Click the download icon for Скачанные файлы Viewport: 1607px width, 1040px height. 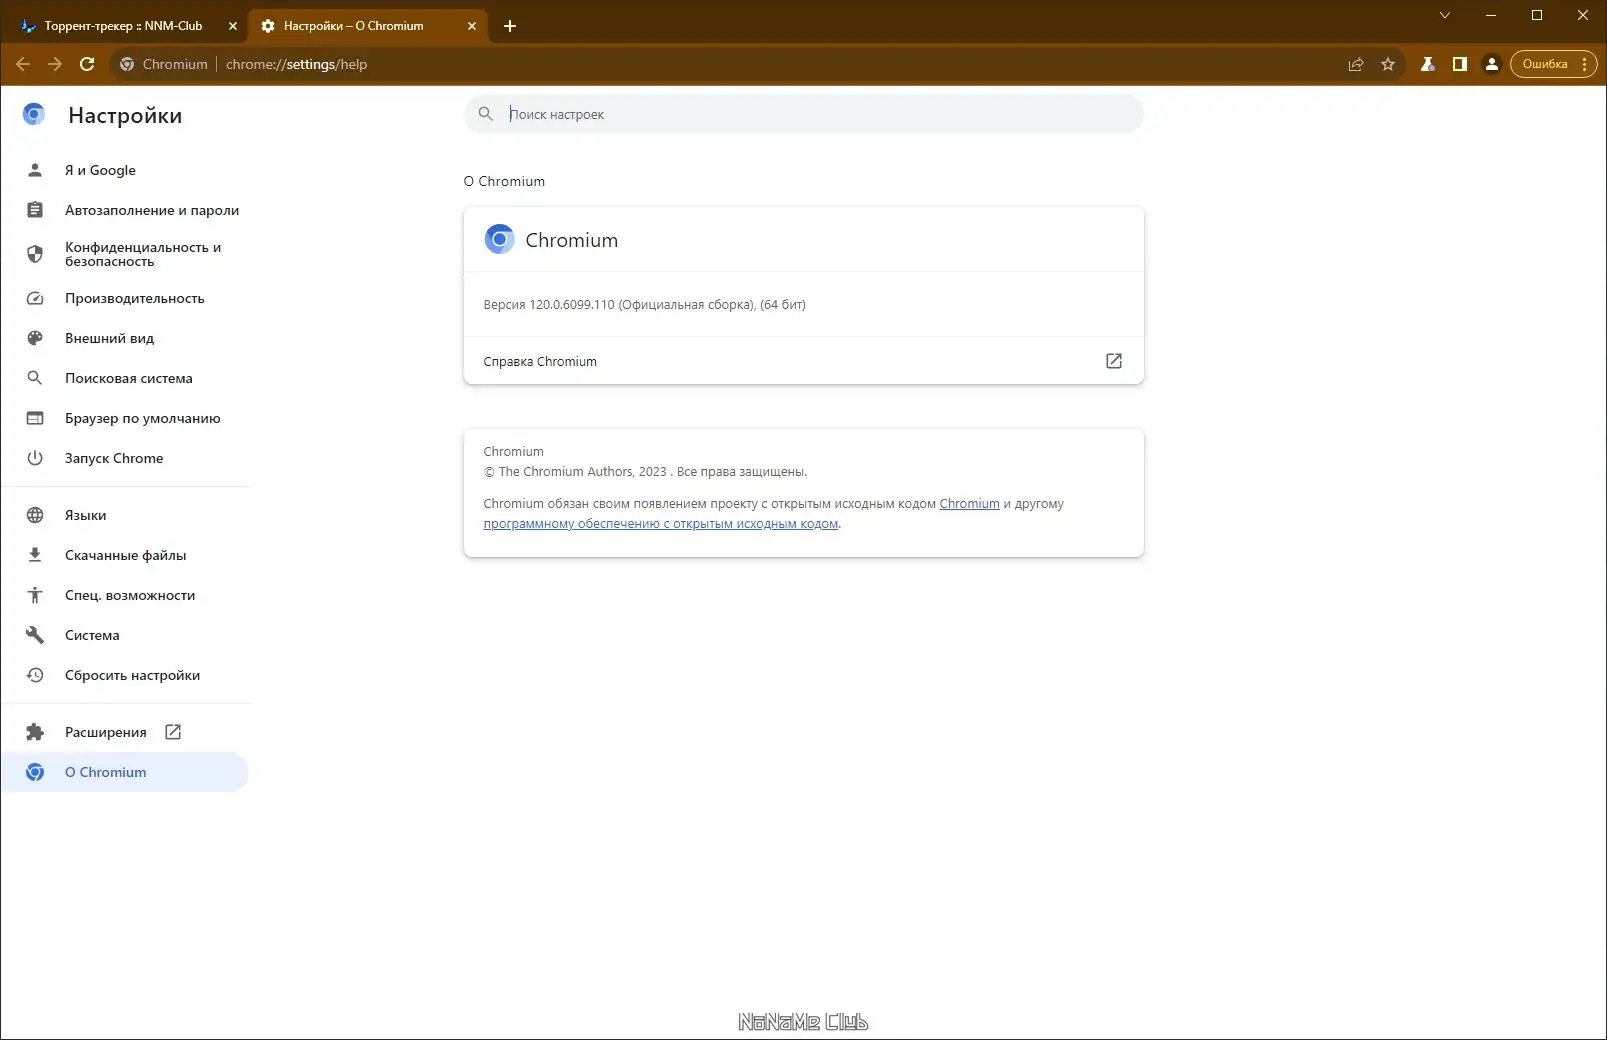(x=35, y=555)
